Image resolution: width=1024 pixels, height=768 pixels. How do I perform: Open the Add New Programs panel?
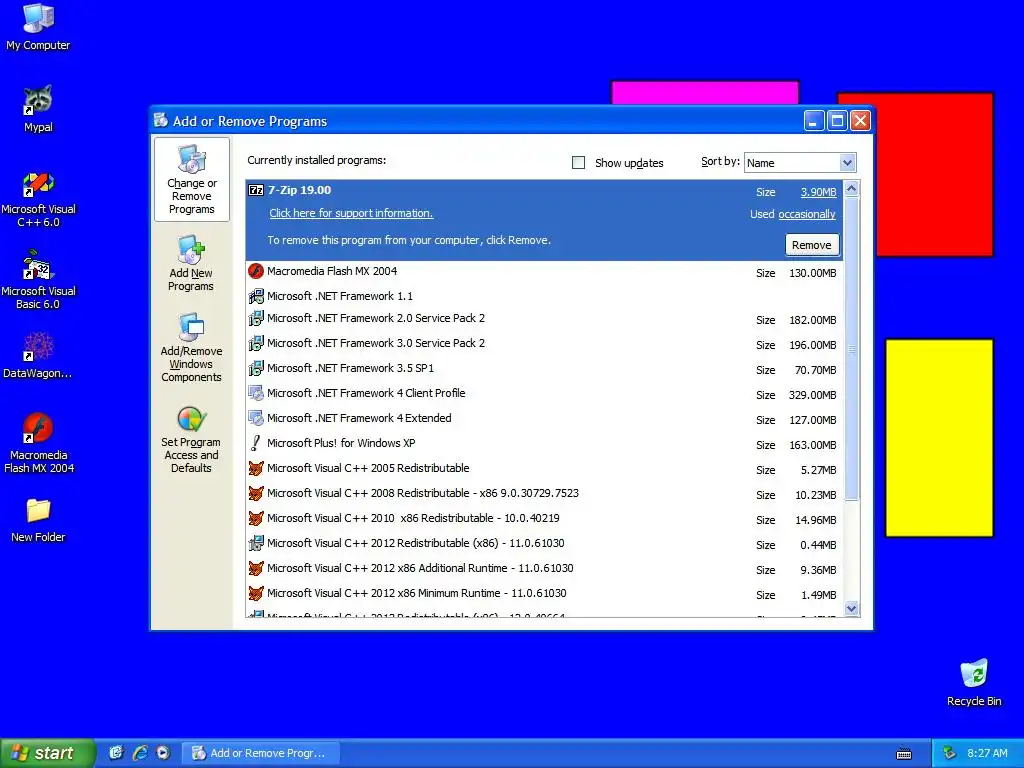[191, 264]
